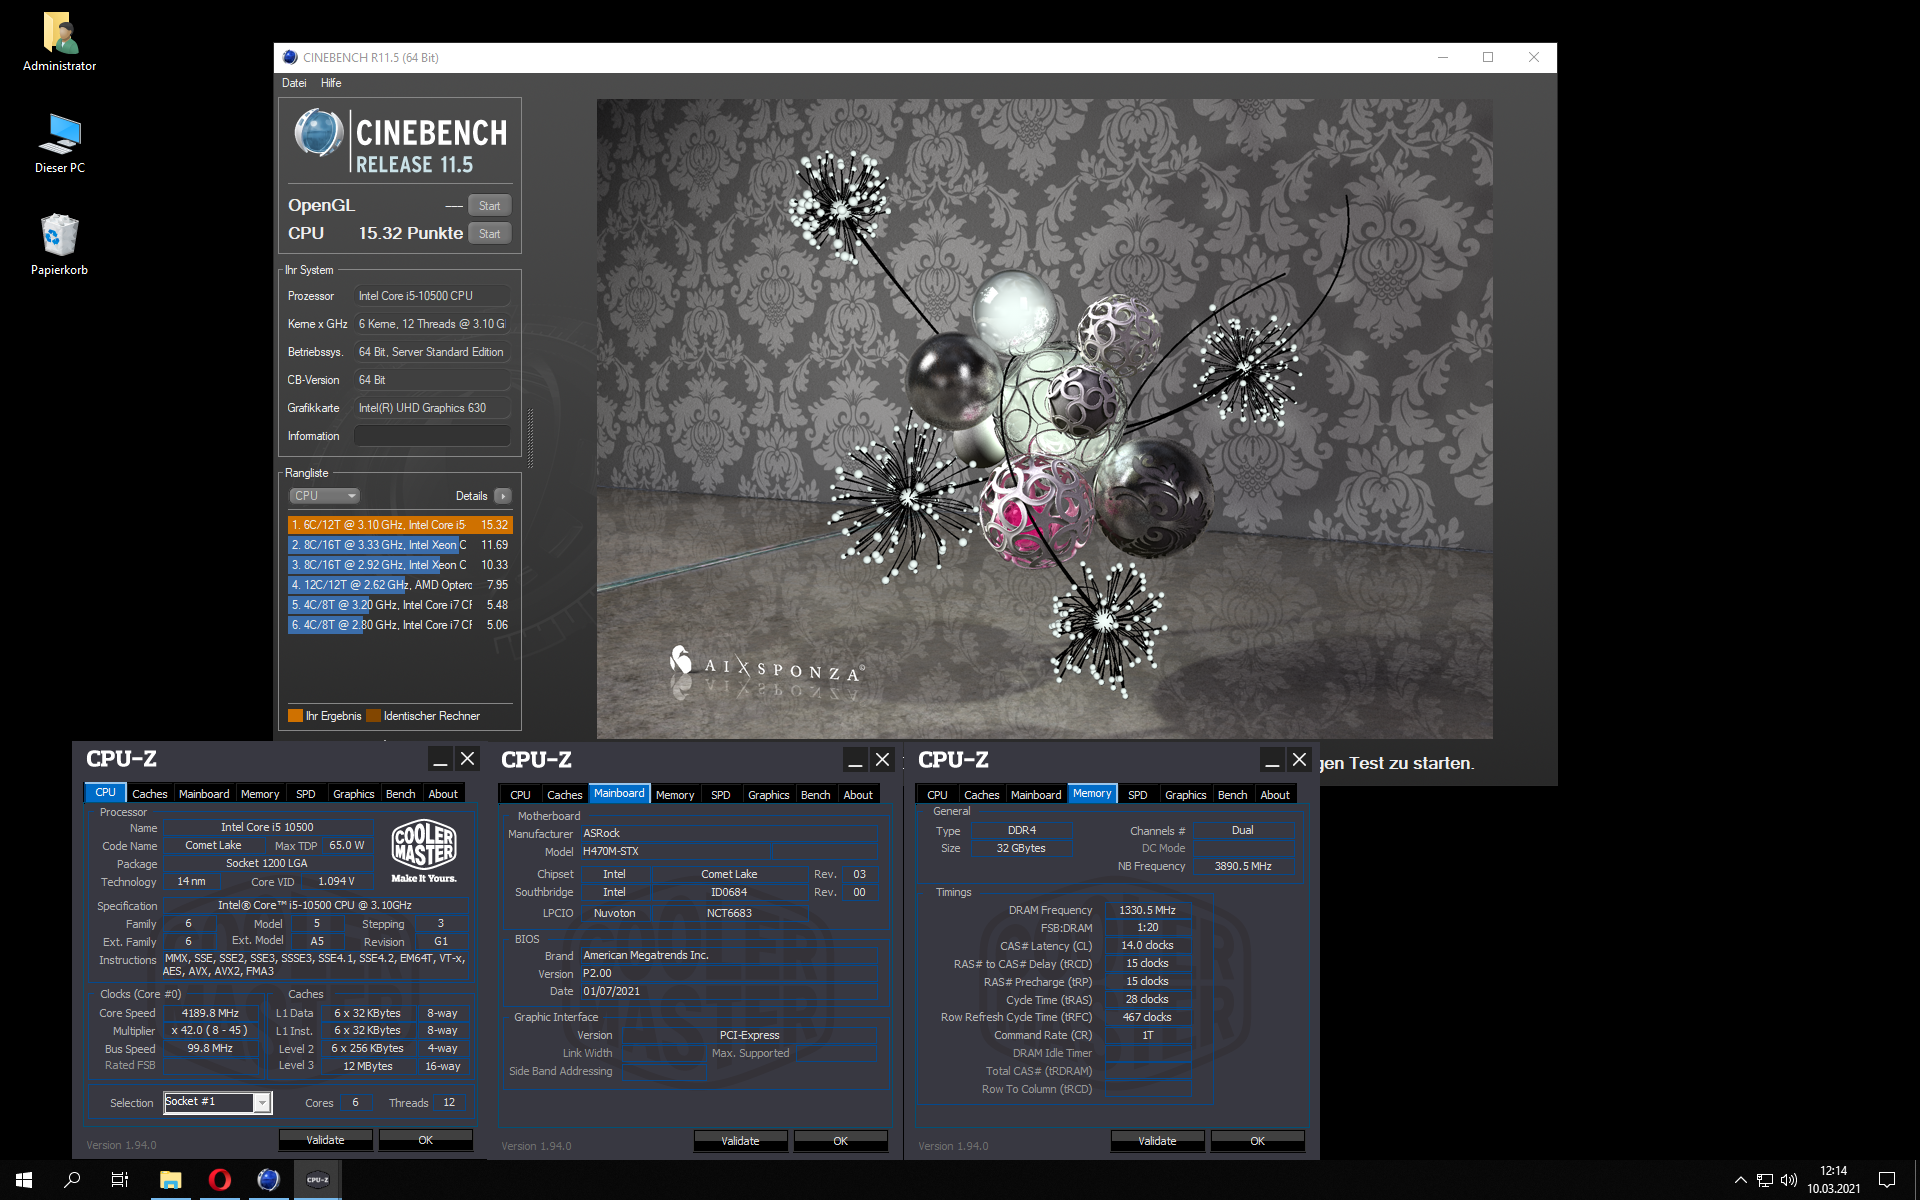Click the Details arrow in Rangliste
This screenshot has height=1200, width=1920.
coord(503,496)
